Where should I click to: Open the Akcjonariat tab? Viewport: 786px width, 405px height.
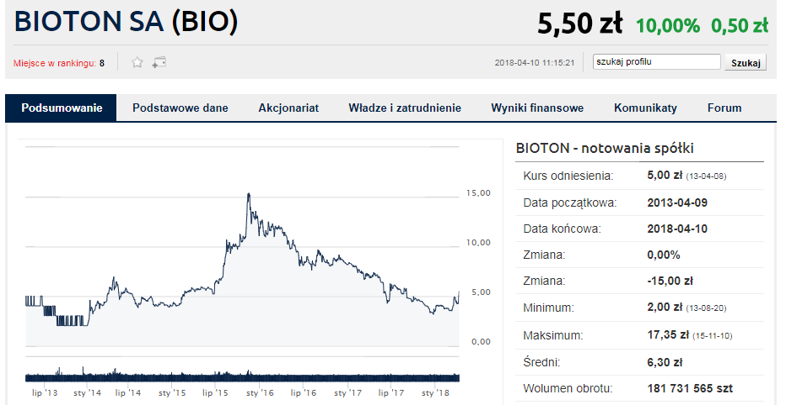tap(288, 108)
